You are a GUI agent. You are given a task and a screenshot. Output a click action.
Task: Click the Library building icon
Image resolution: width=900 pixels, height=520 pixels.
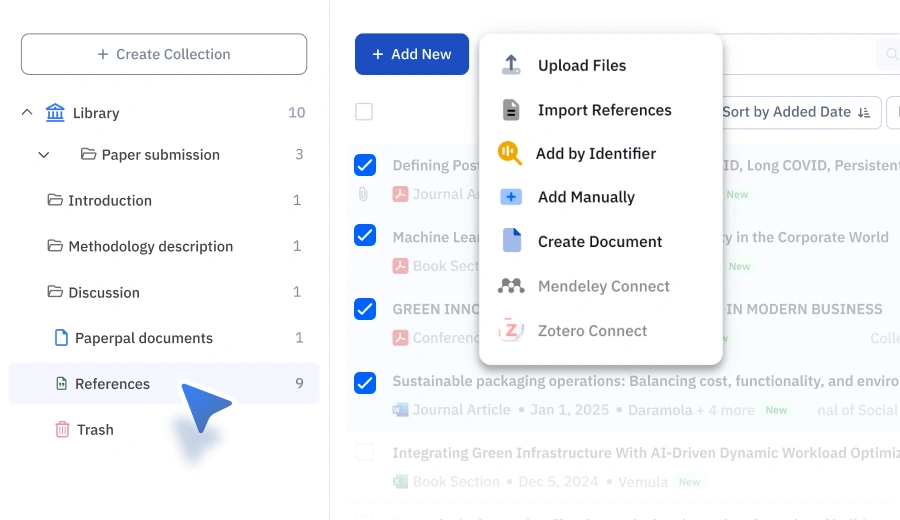55,112
